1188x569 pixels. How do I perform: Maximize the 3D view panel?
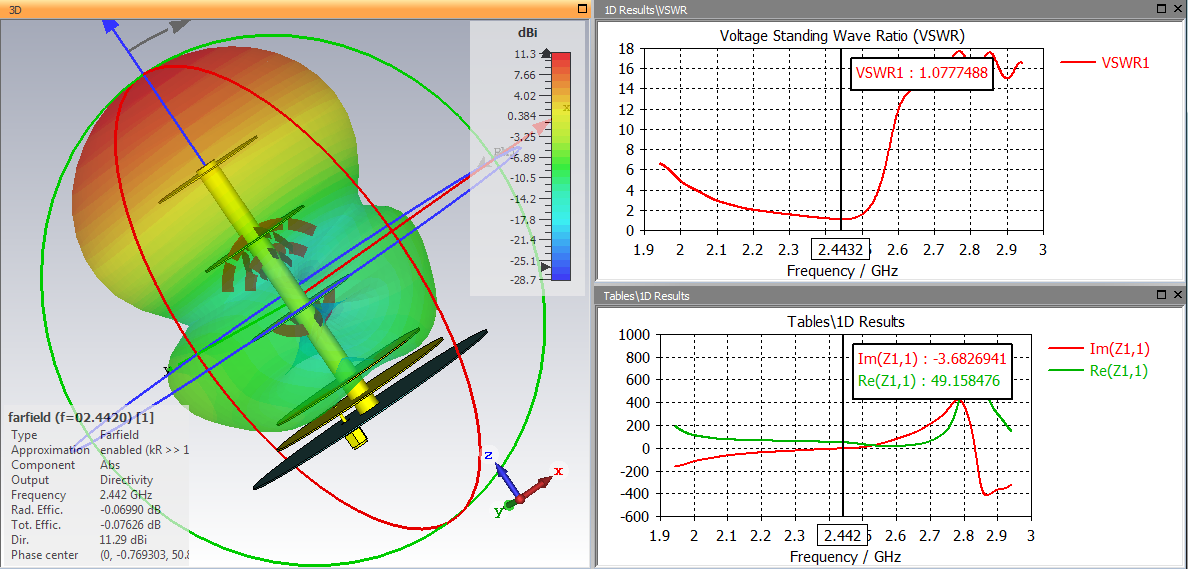(x=582, y=9)
